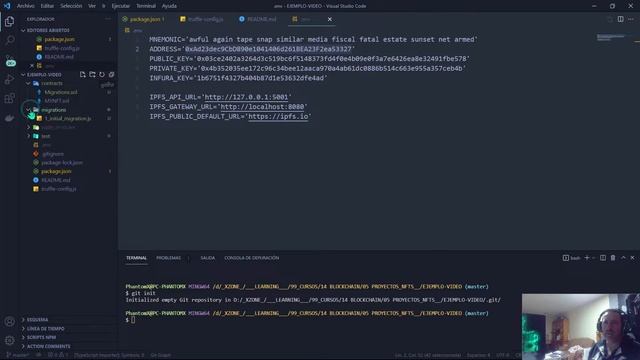Maximize the terminal panel size

[623, 258]
